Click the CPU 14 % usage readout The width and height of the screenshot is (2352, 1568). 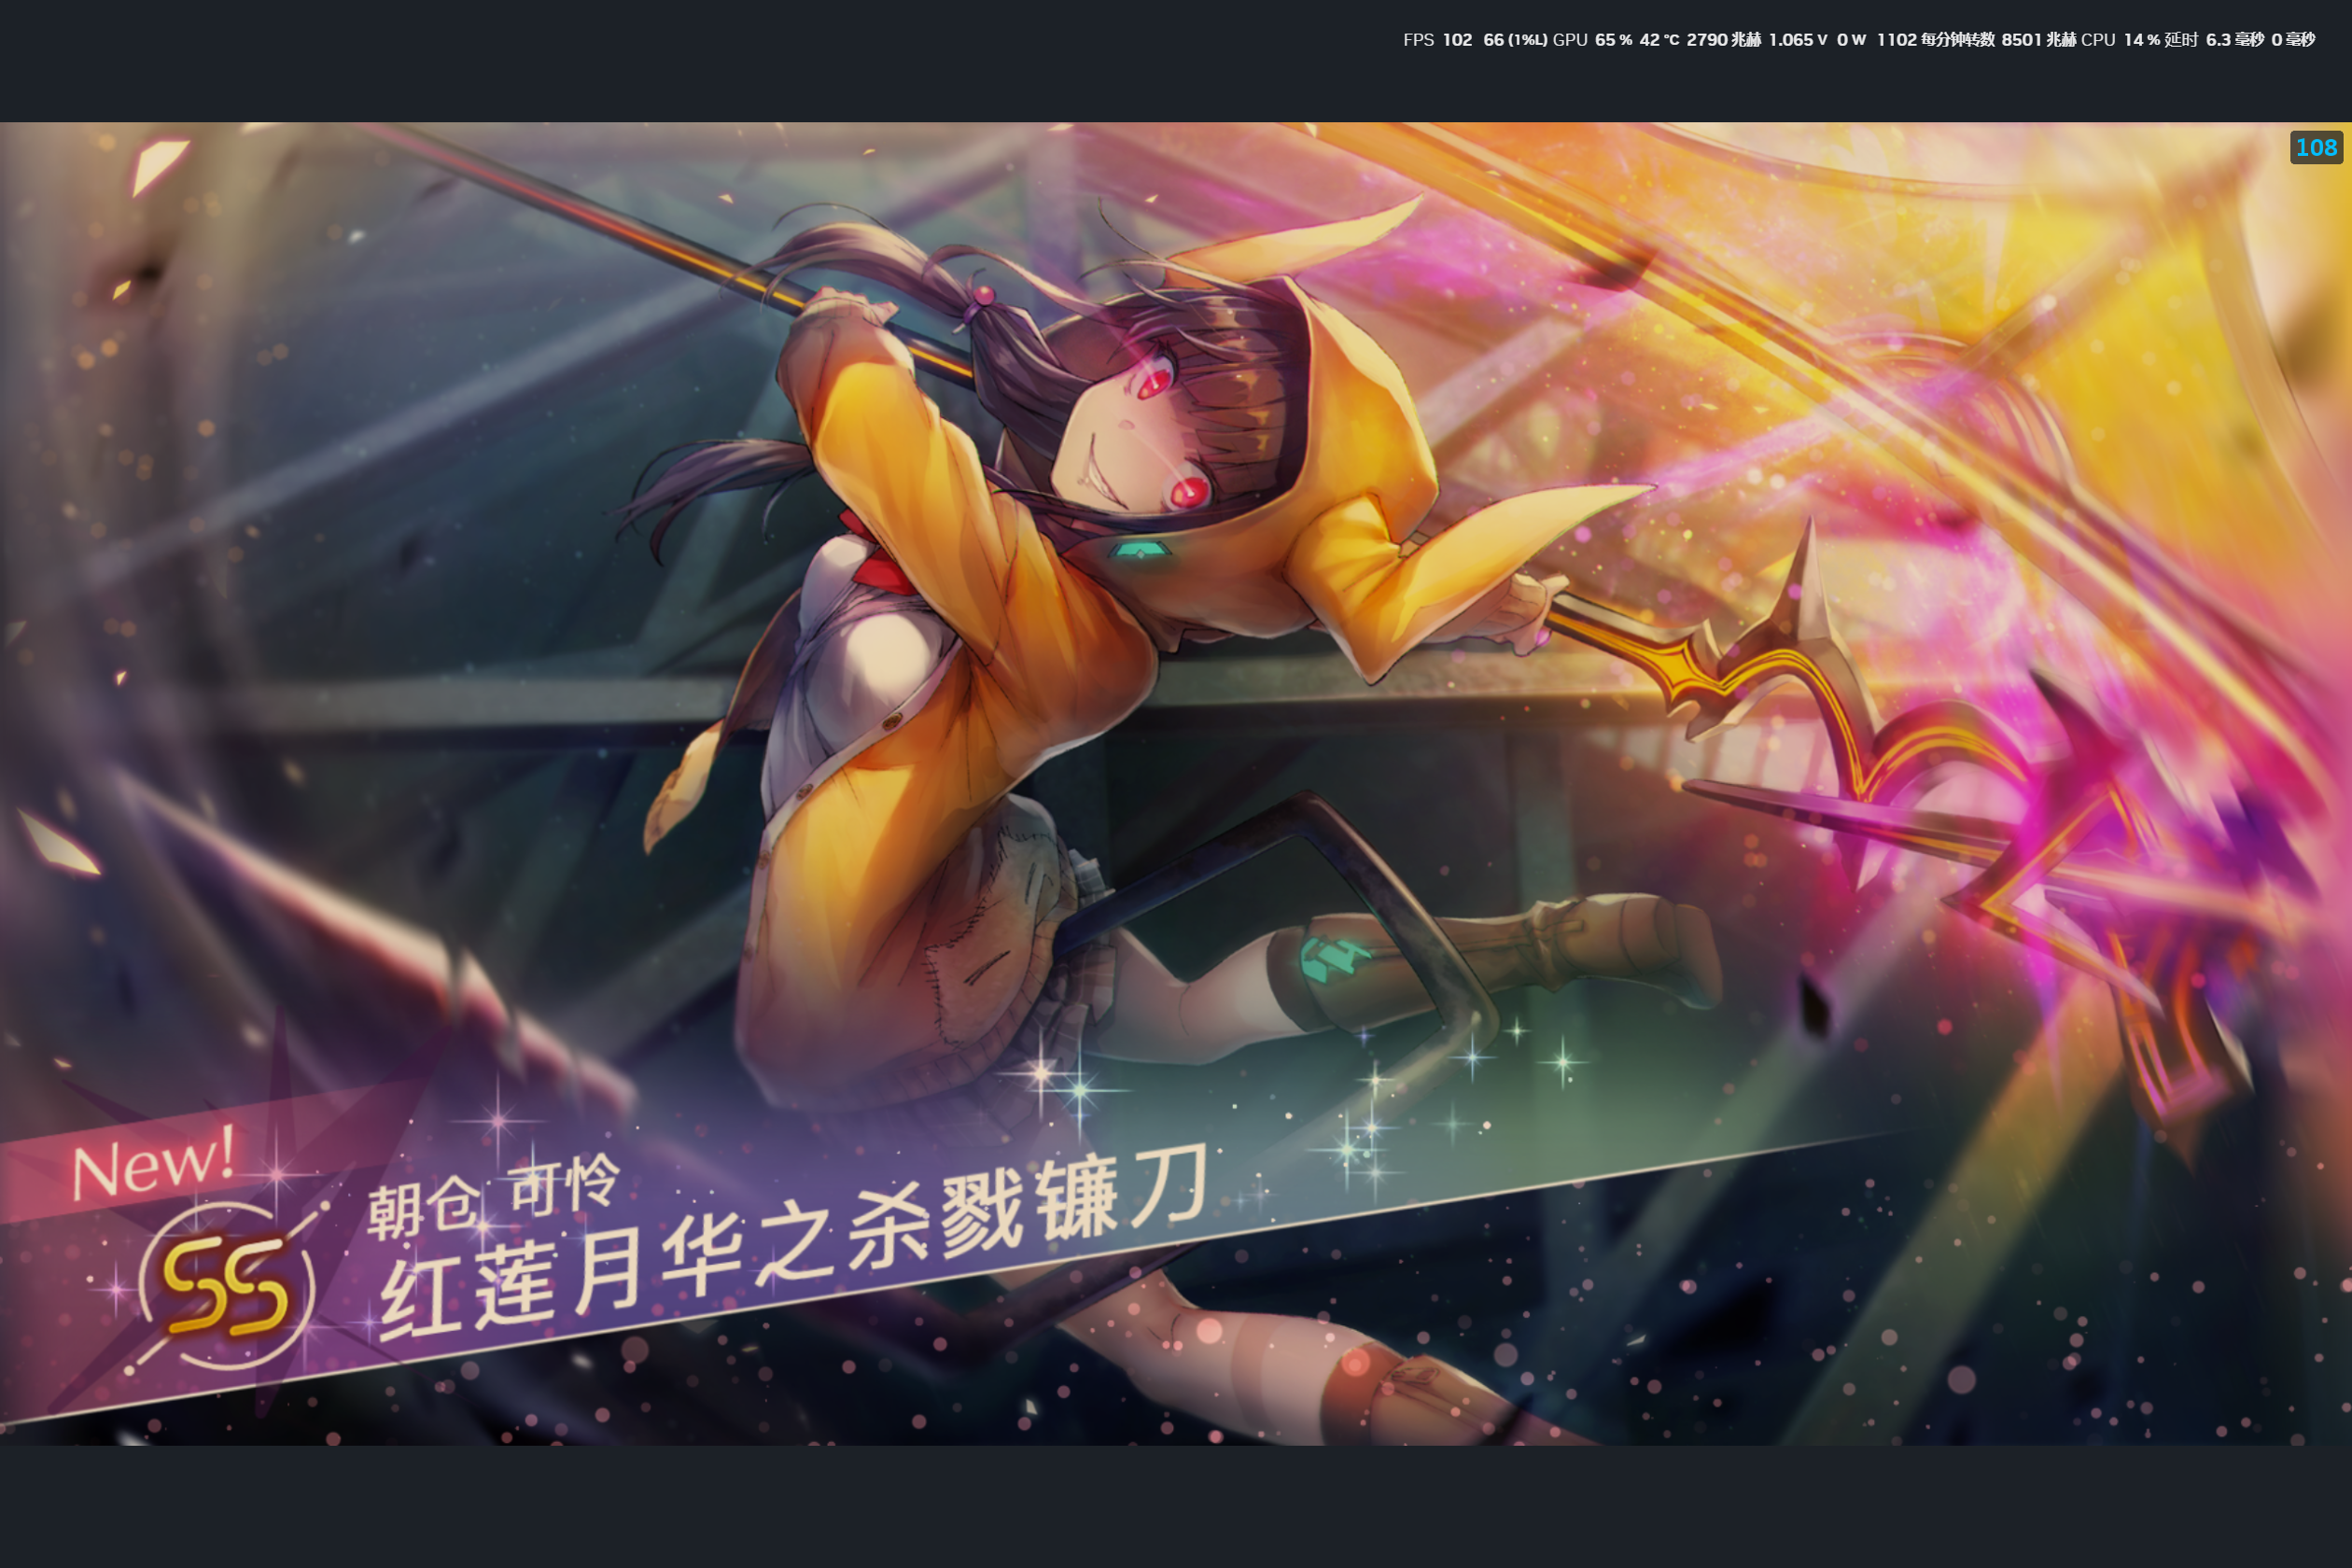pyautogui.click(x=2120, y=40)
